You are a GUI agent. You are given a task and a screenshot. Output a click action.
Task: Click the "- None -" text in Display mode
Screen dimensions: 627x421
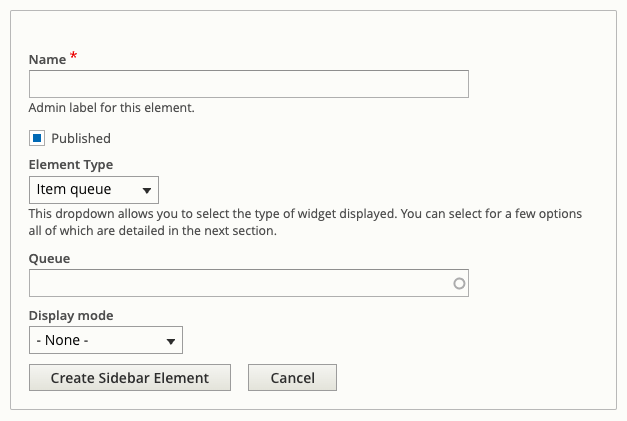pos(62,340)
